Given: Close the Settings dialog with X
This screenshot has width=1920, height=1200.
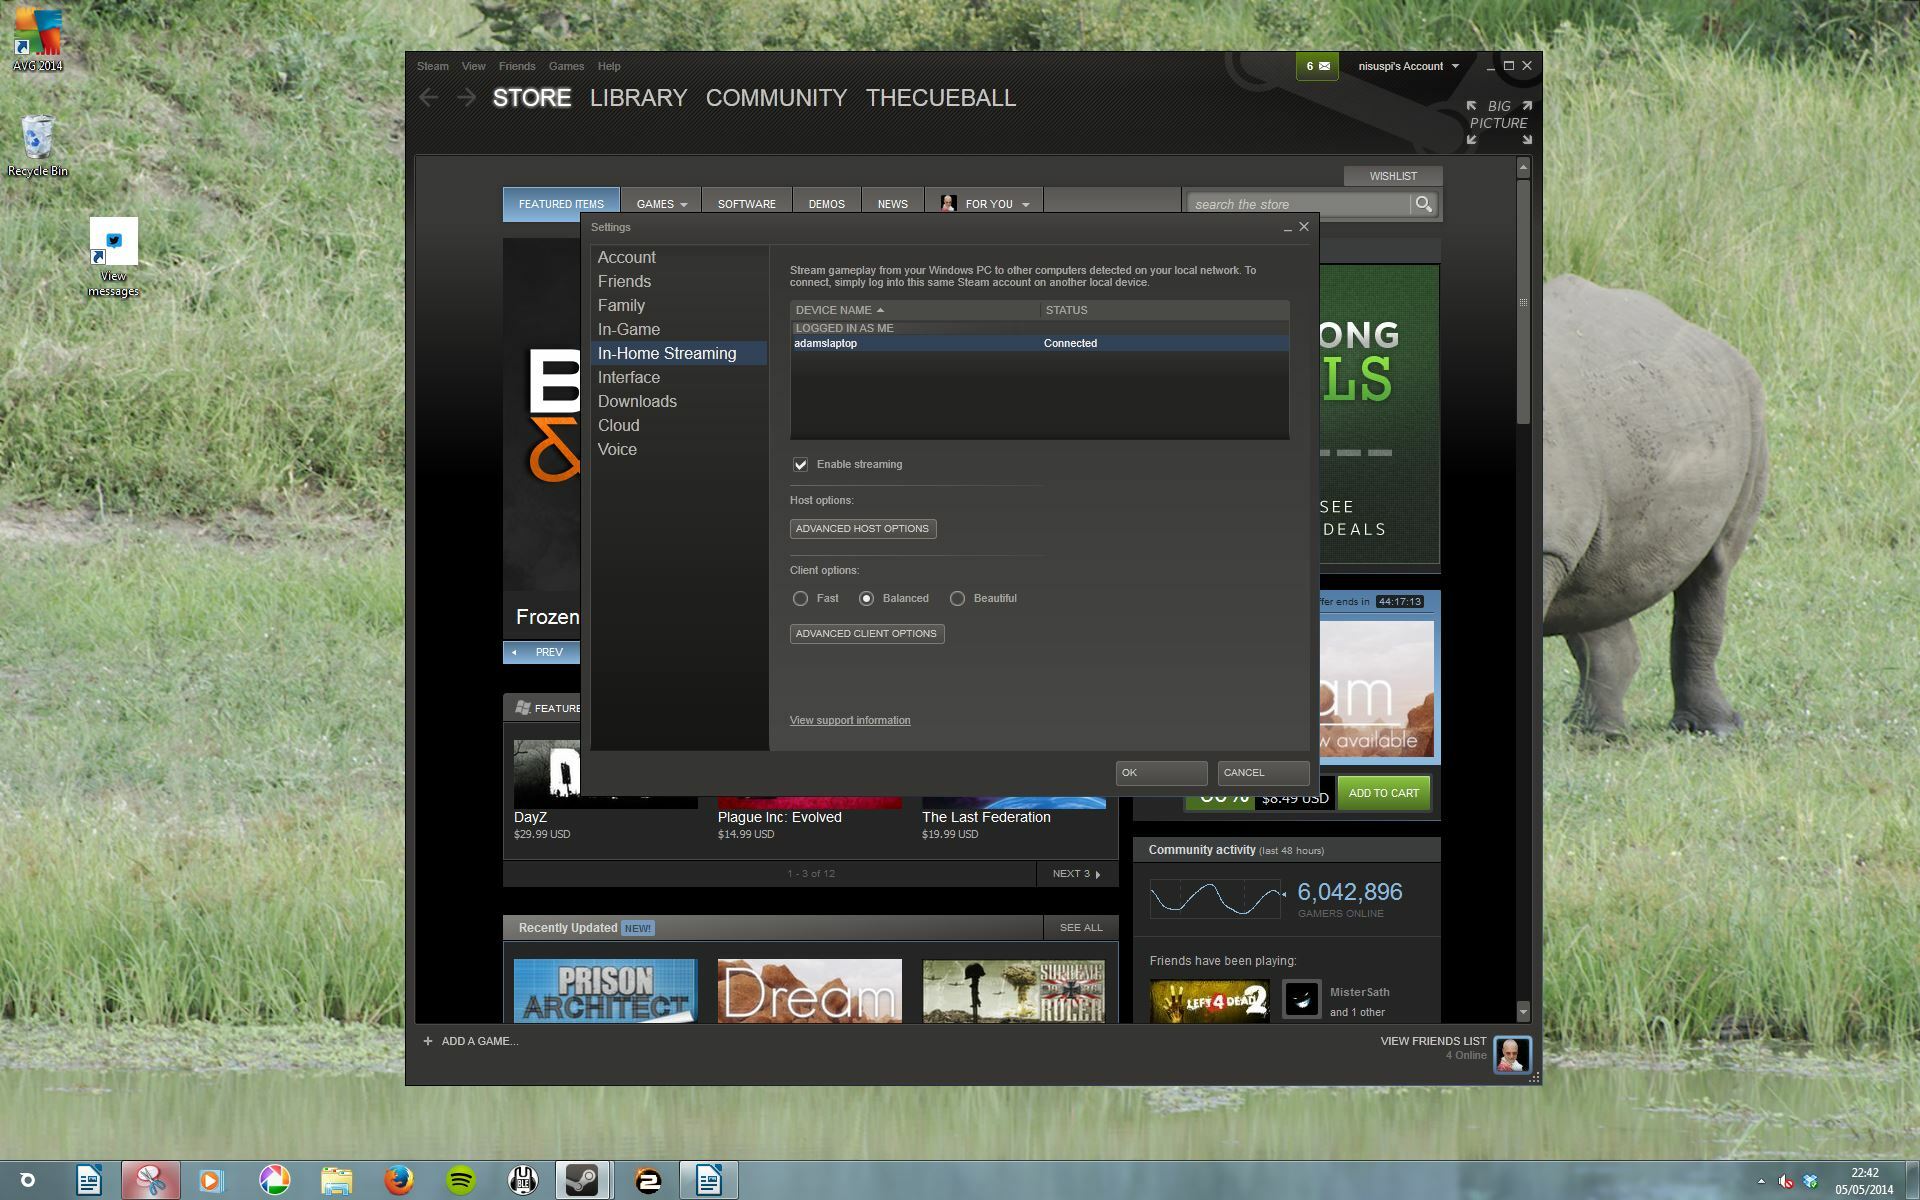Looking at the screenshot, I should click(1304, 227).
